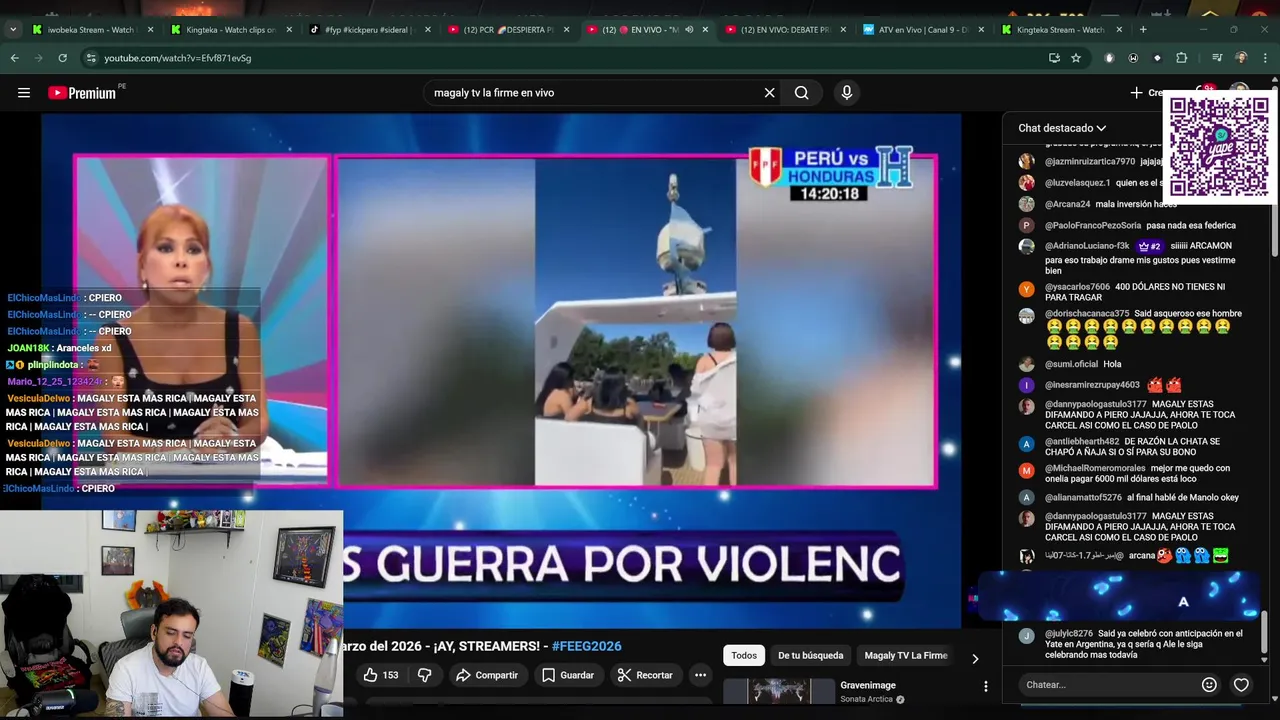This screenshot has width=1280, height=720.
Task: Click @sumi.oficial chat username
Action: [x=1071, y=364]
